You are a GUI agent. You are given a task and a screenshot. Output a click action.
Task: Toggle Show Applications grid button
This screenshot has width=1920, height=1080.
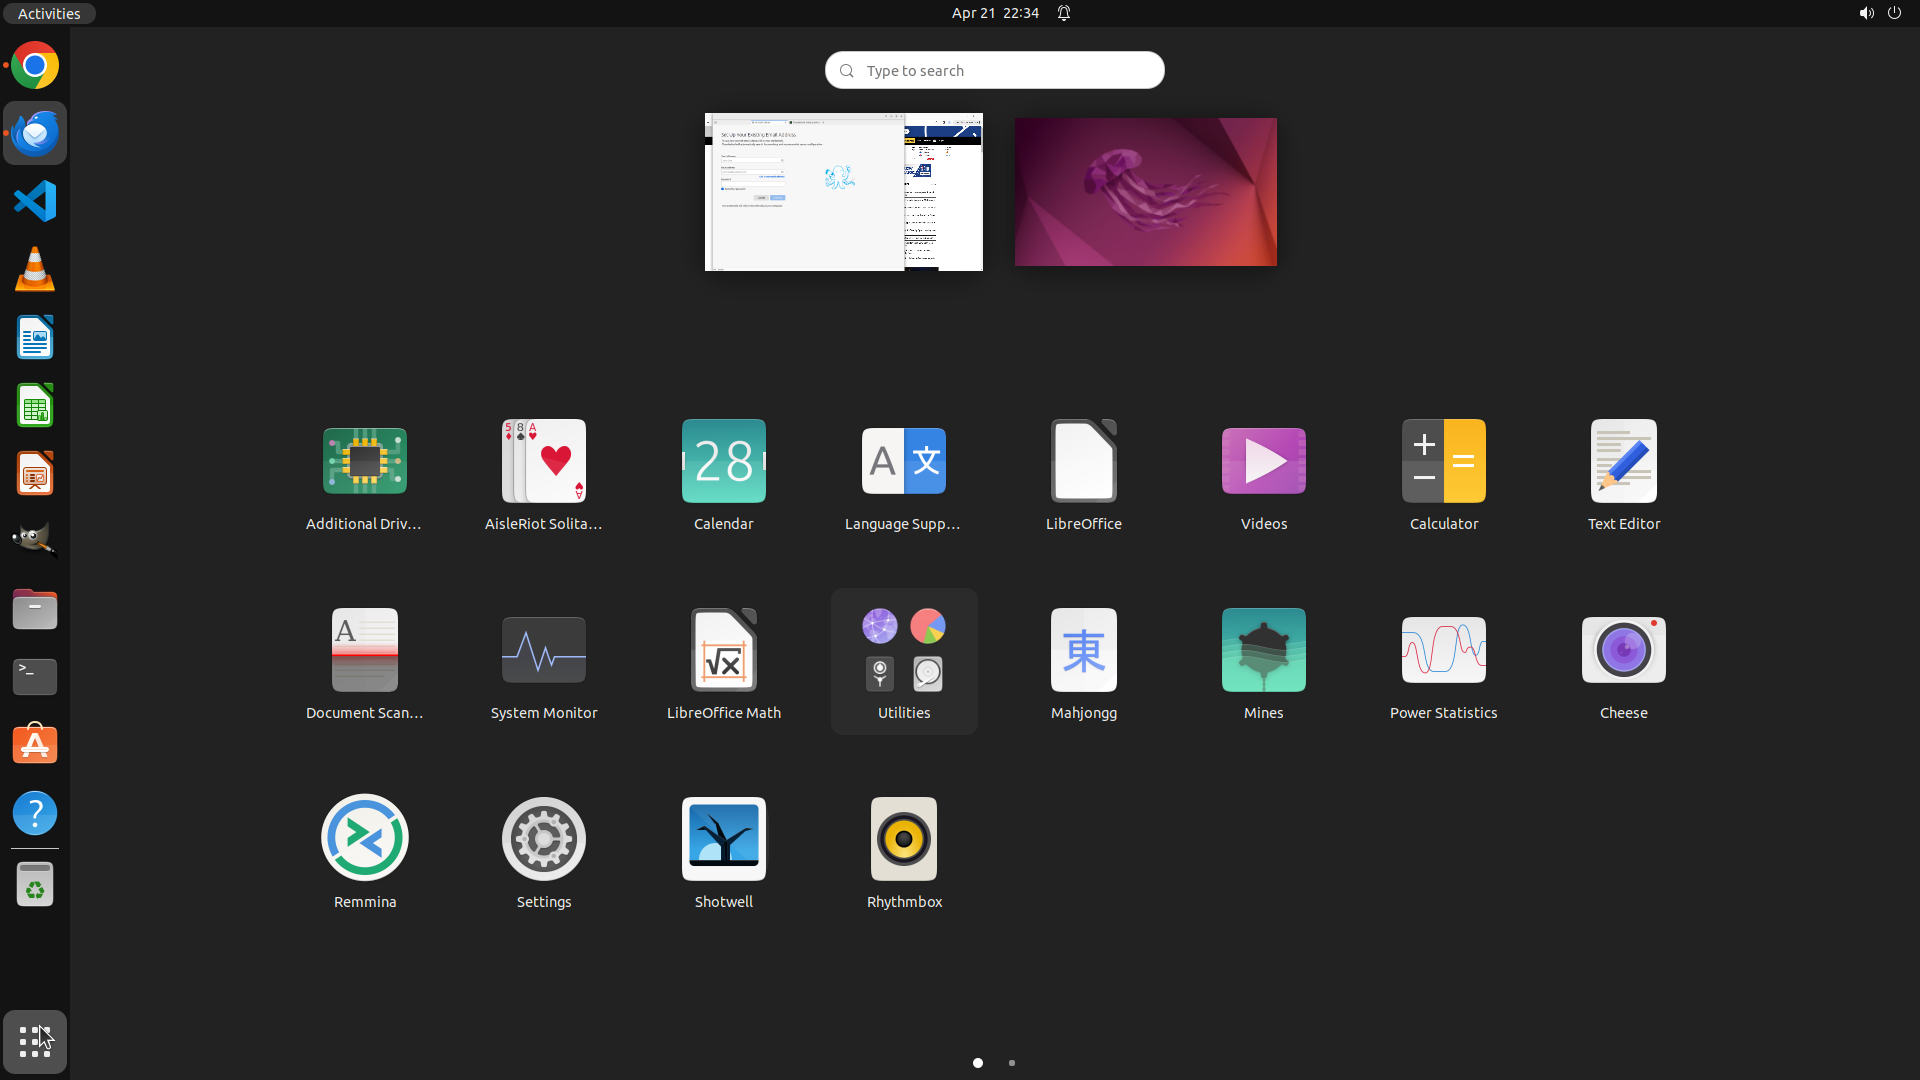point(35,1042)
